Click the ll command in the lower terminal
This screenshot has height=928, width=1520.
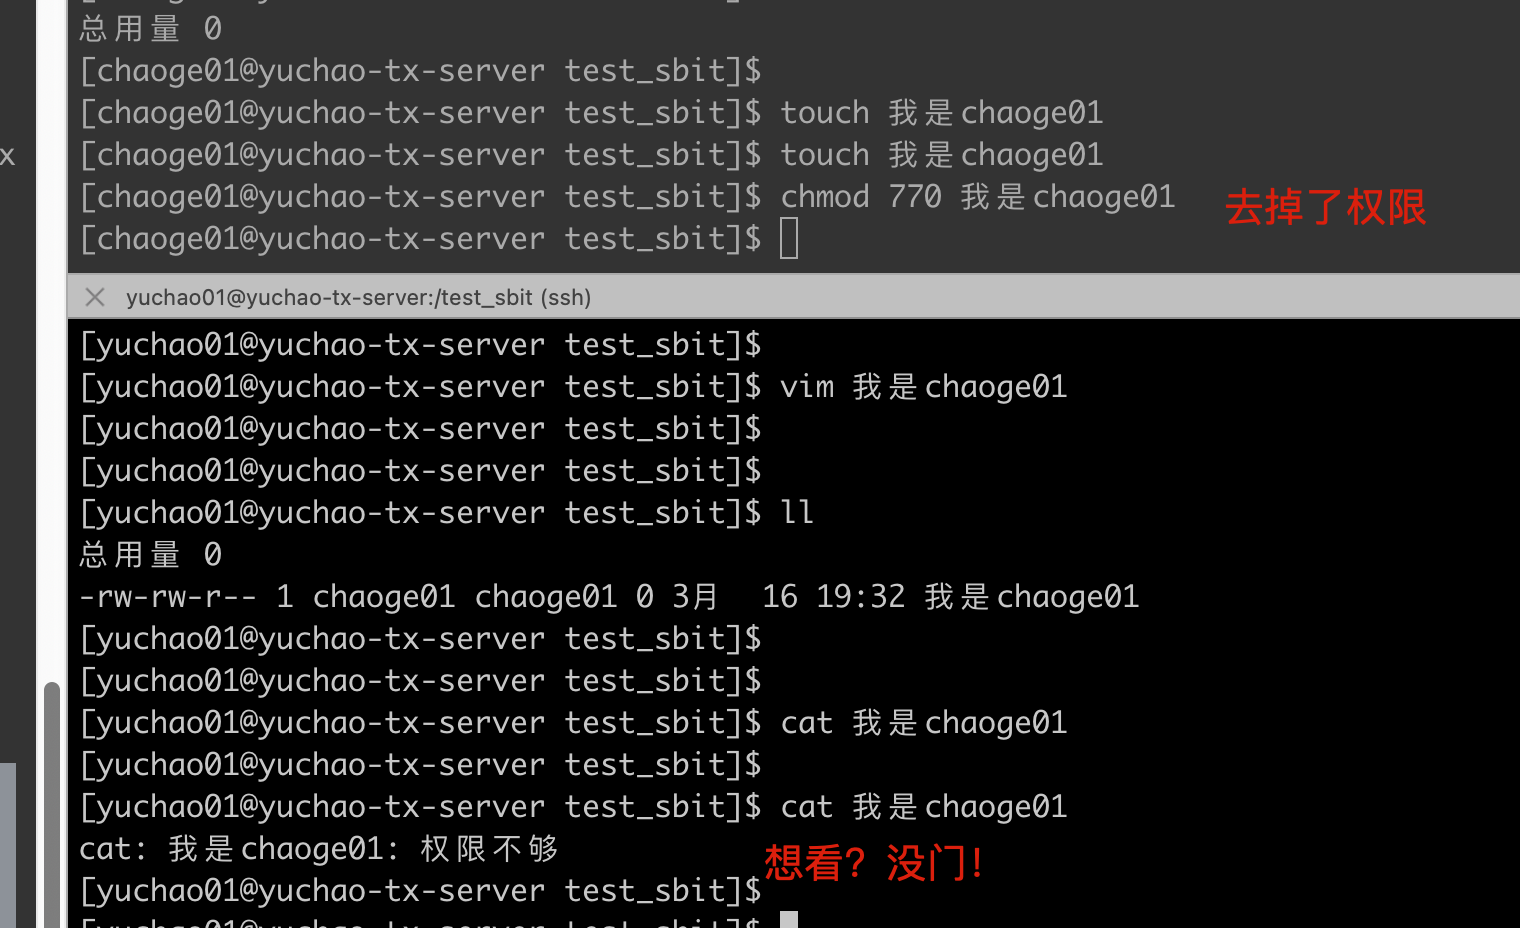coord(797,512)
